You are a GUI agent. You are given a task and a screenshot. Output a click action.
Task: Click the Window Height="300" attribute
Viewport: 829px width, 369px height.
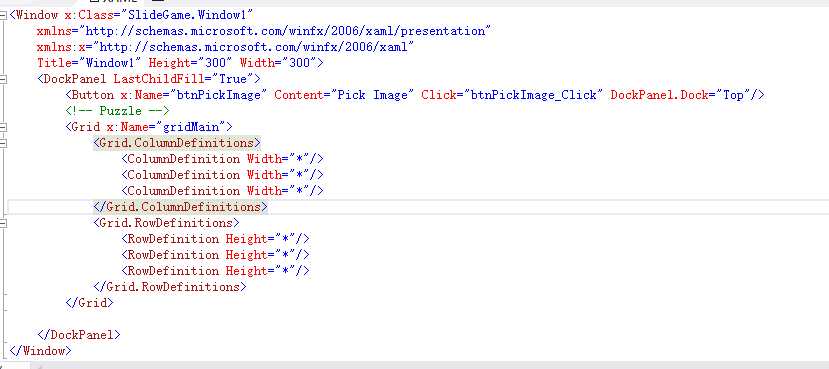tap(190, 63)
